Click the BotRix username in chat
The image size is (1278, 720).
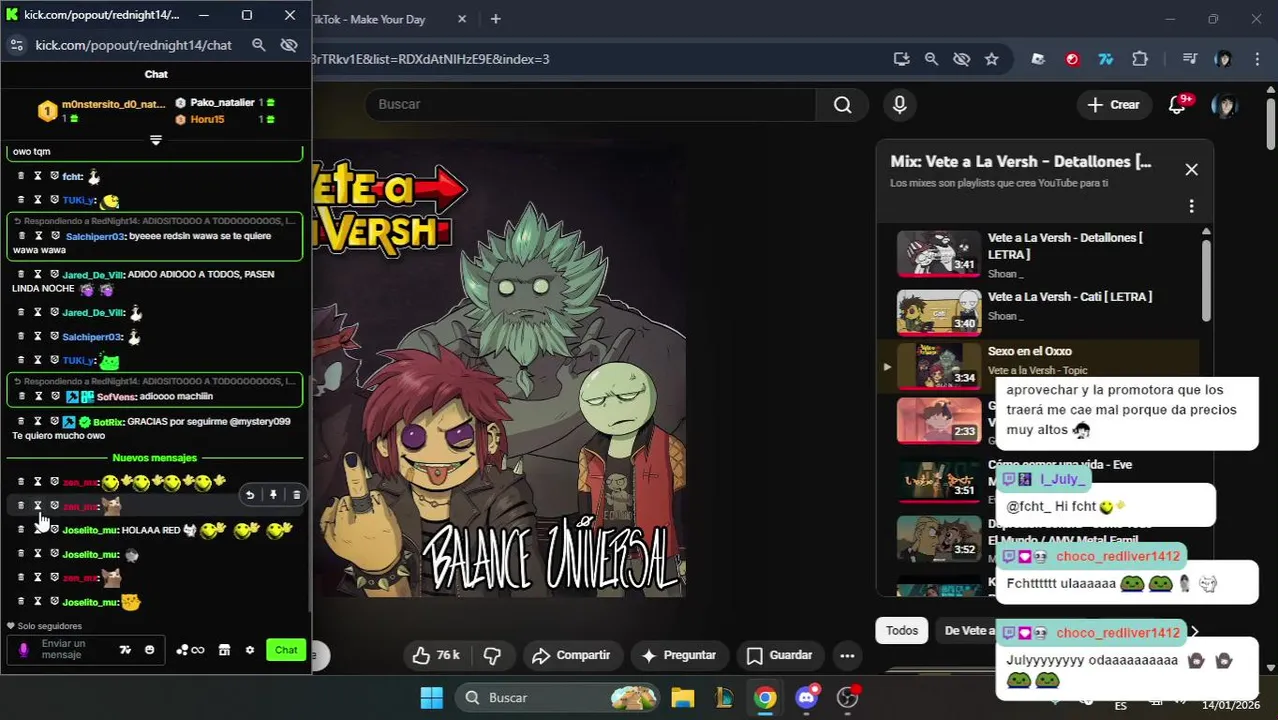pyautogui.click(x=107, y=422)
